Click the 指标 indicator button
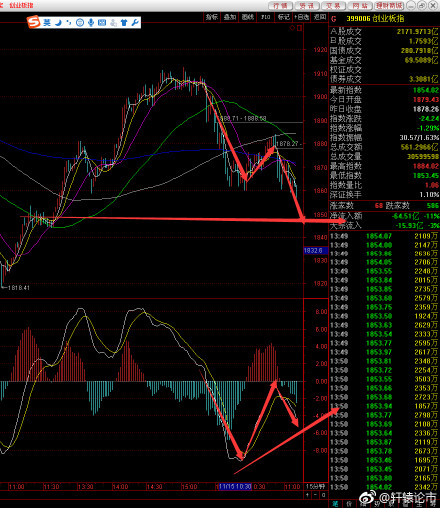440x508 pixels. point(212,17)
